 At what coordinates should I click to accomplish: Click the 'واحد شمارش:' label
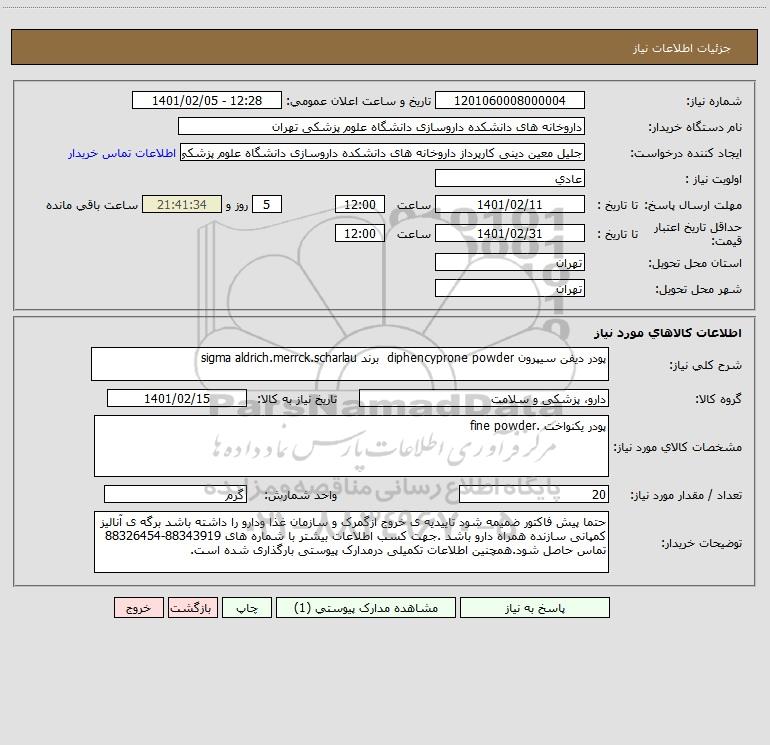tap(301, 495)
